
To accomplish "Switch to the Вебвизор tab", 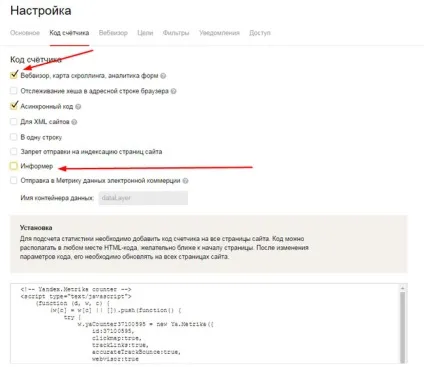I will point(113,33).
